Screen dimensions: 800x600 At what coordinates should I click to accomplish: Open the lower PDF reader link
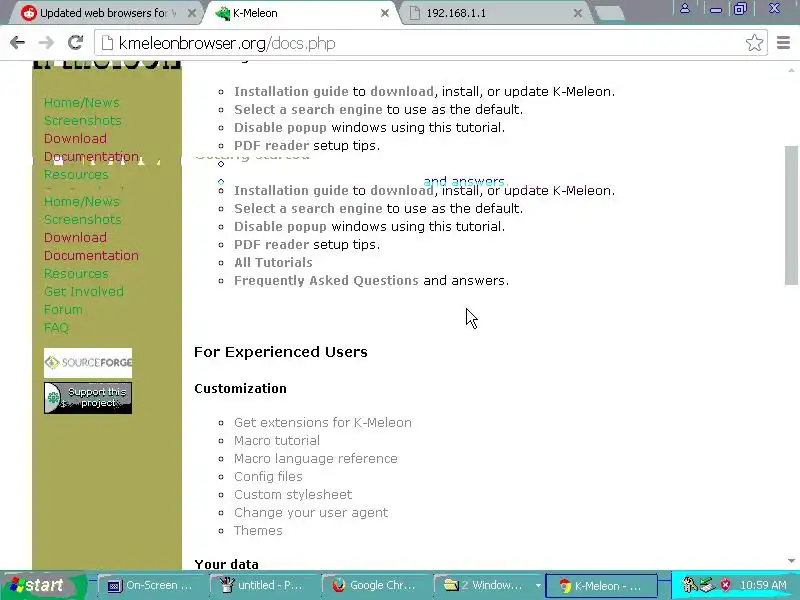click(x=271, y=245)
